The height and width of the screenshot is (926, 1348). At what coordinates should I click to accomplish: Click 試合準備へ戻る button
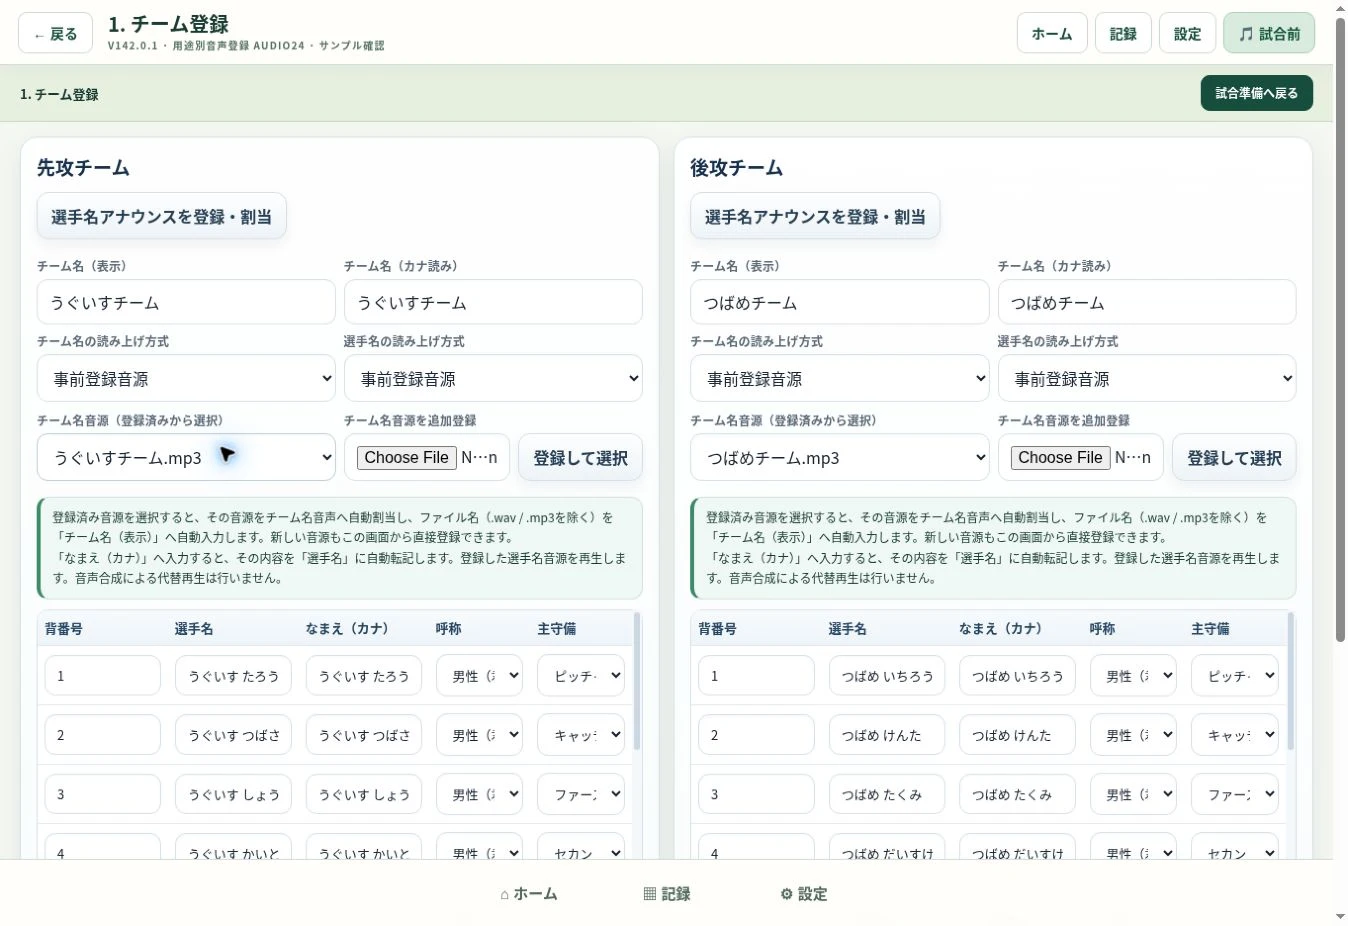[1257, 93]
